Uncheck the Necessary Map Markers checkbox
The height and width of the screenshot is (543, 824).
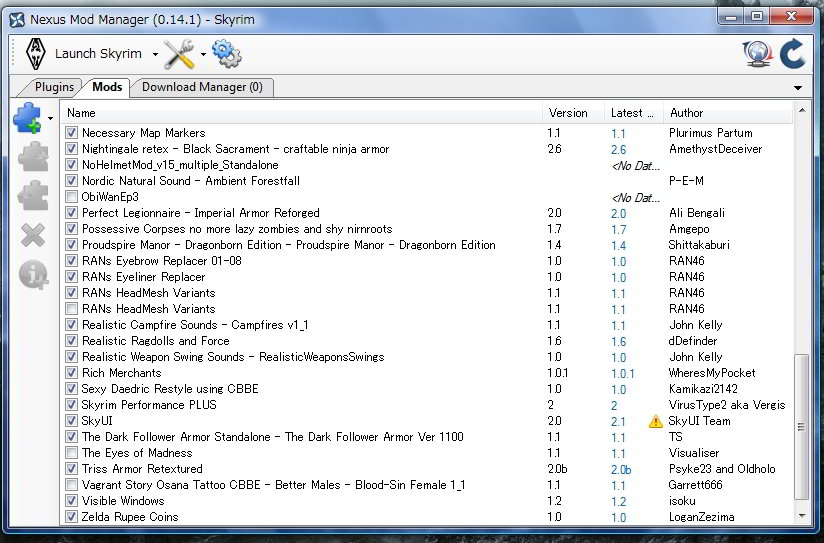point(71,133)
